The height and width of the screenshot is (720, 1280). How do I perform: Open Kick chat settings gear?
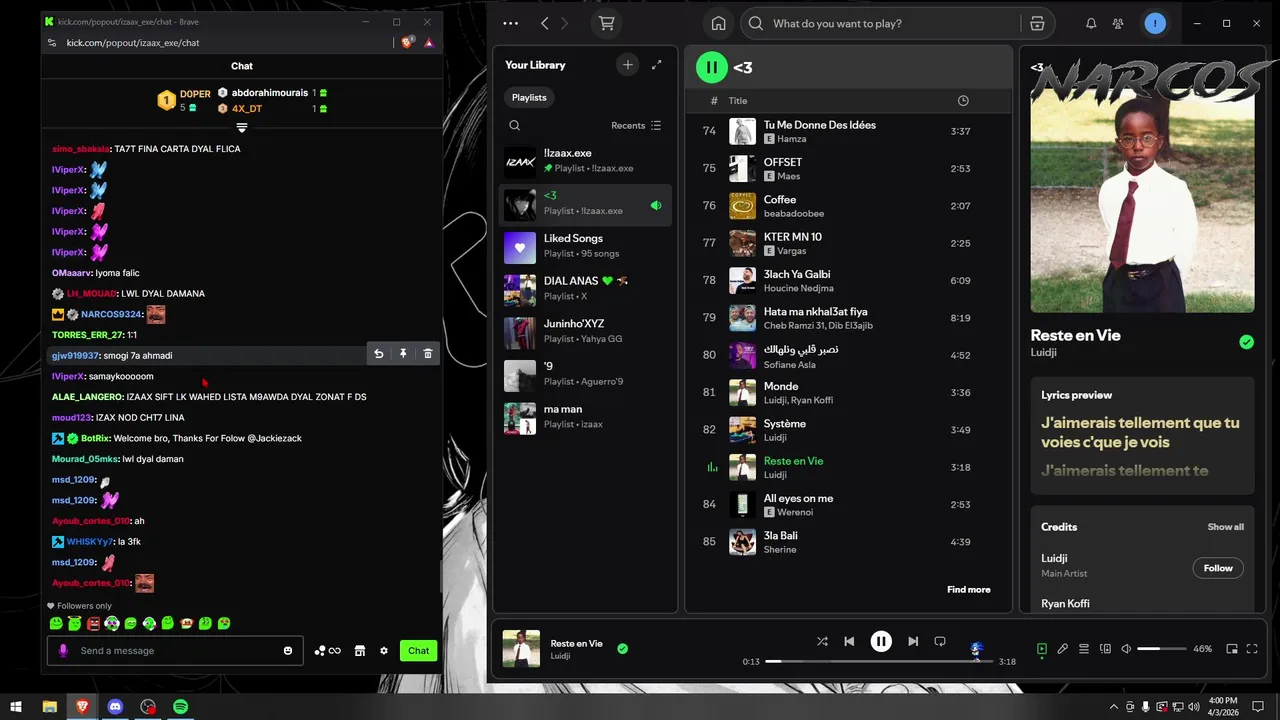point(383,651)
